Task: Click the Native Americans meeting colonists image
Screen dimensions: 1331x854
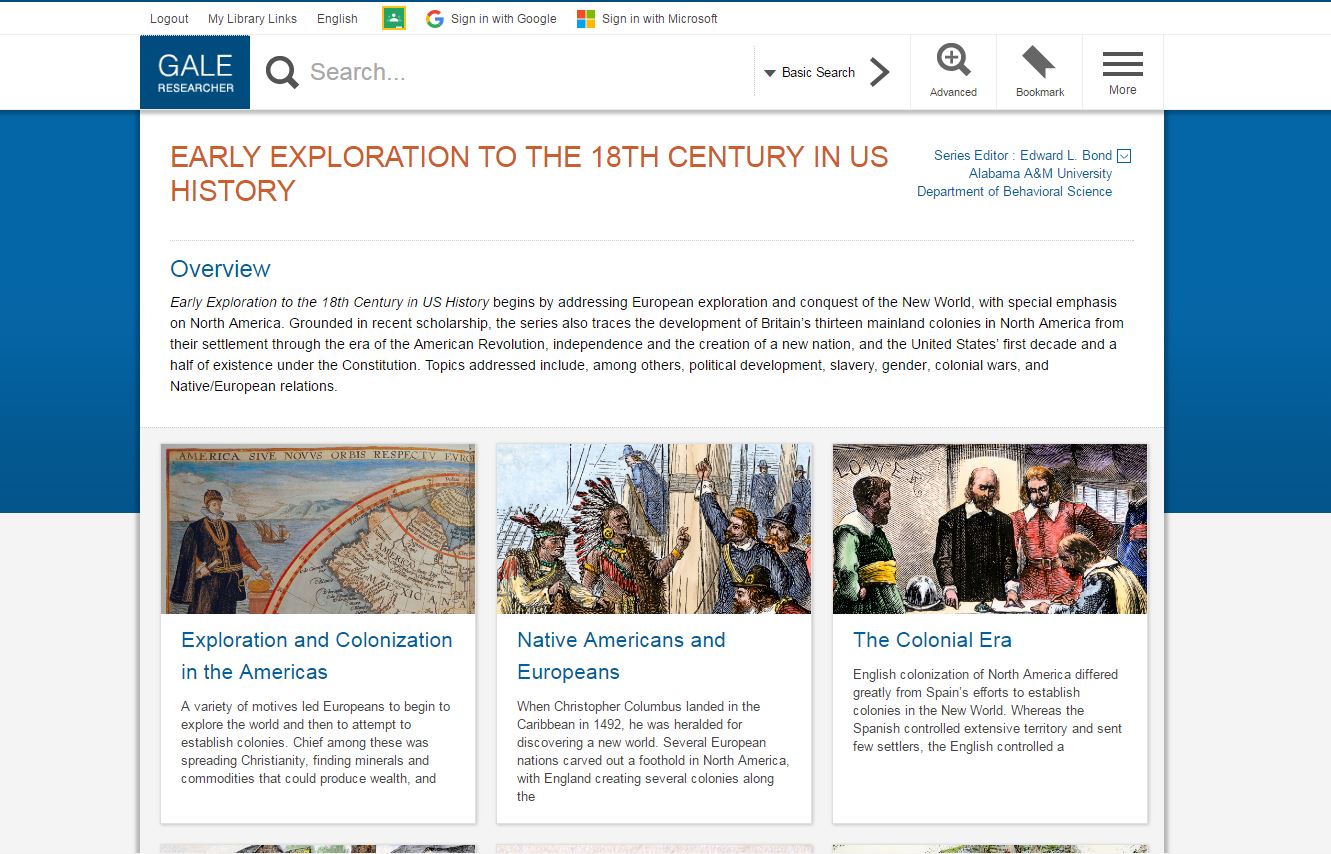Action: pyautogui.click(x=654, y=529)
